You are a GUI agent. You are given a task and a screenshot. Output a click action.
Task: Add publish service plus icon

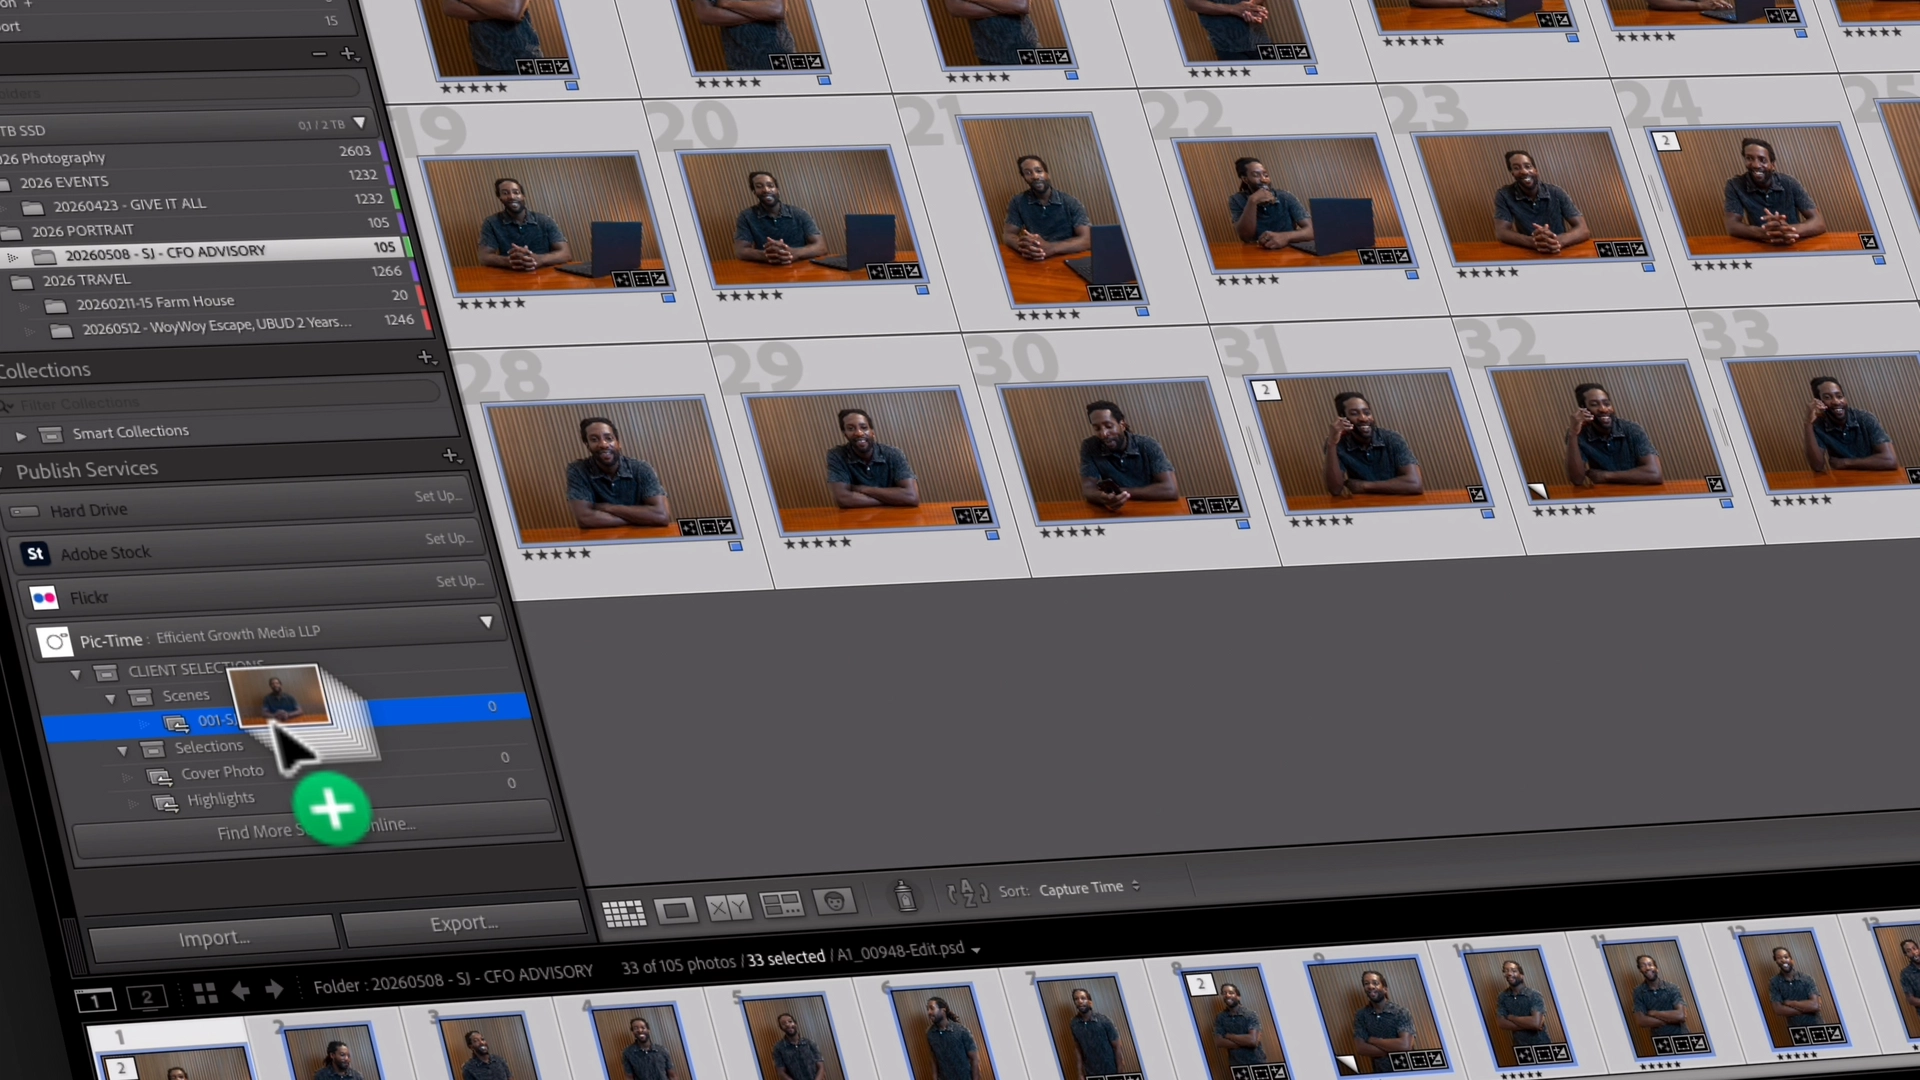[452, 456]
